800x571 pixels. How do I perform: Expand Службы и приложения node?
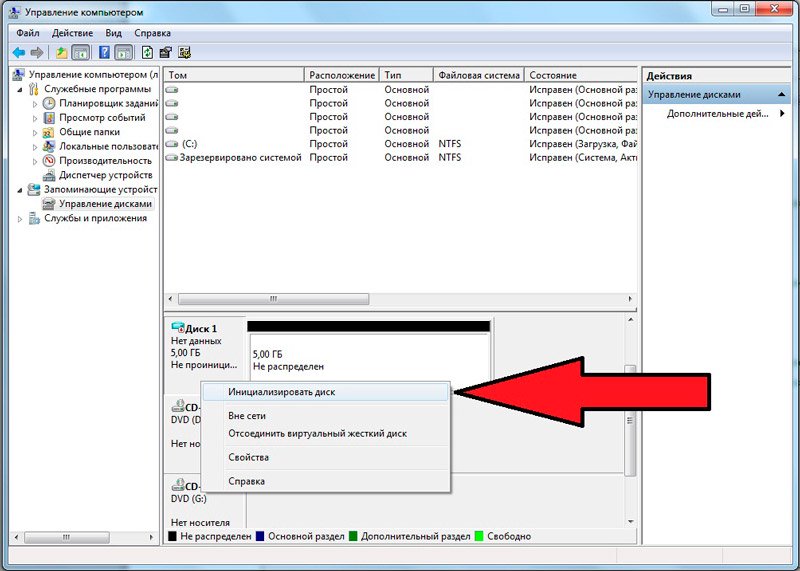pyautogui.click(x=20, y=219)
